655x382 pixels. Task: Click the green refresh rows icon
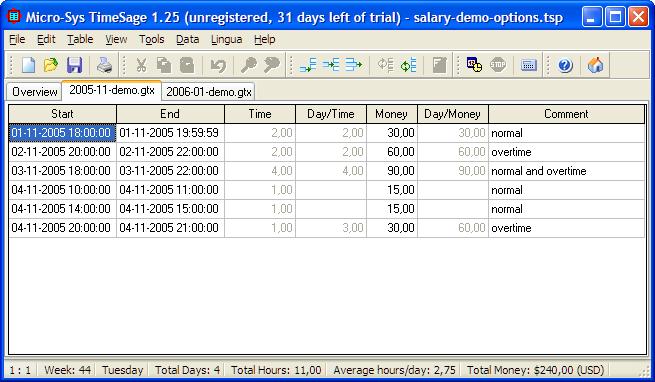(x=408, y=65)
